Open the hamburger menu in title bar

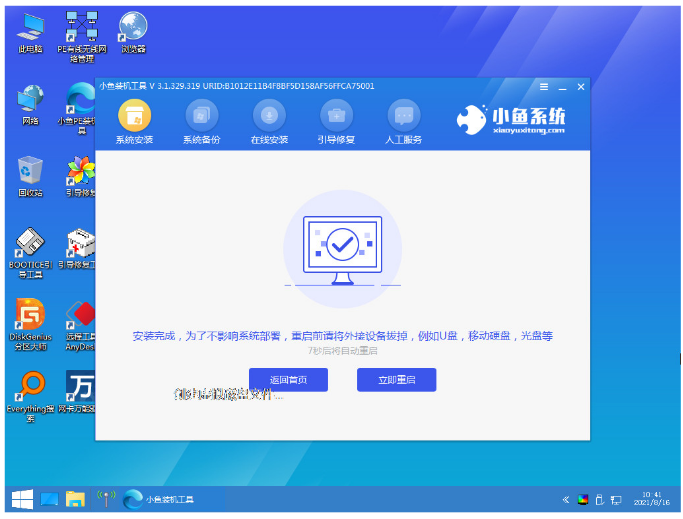tap(544, 87)
